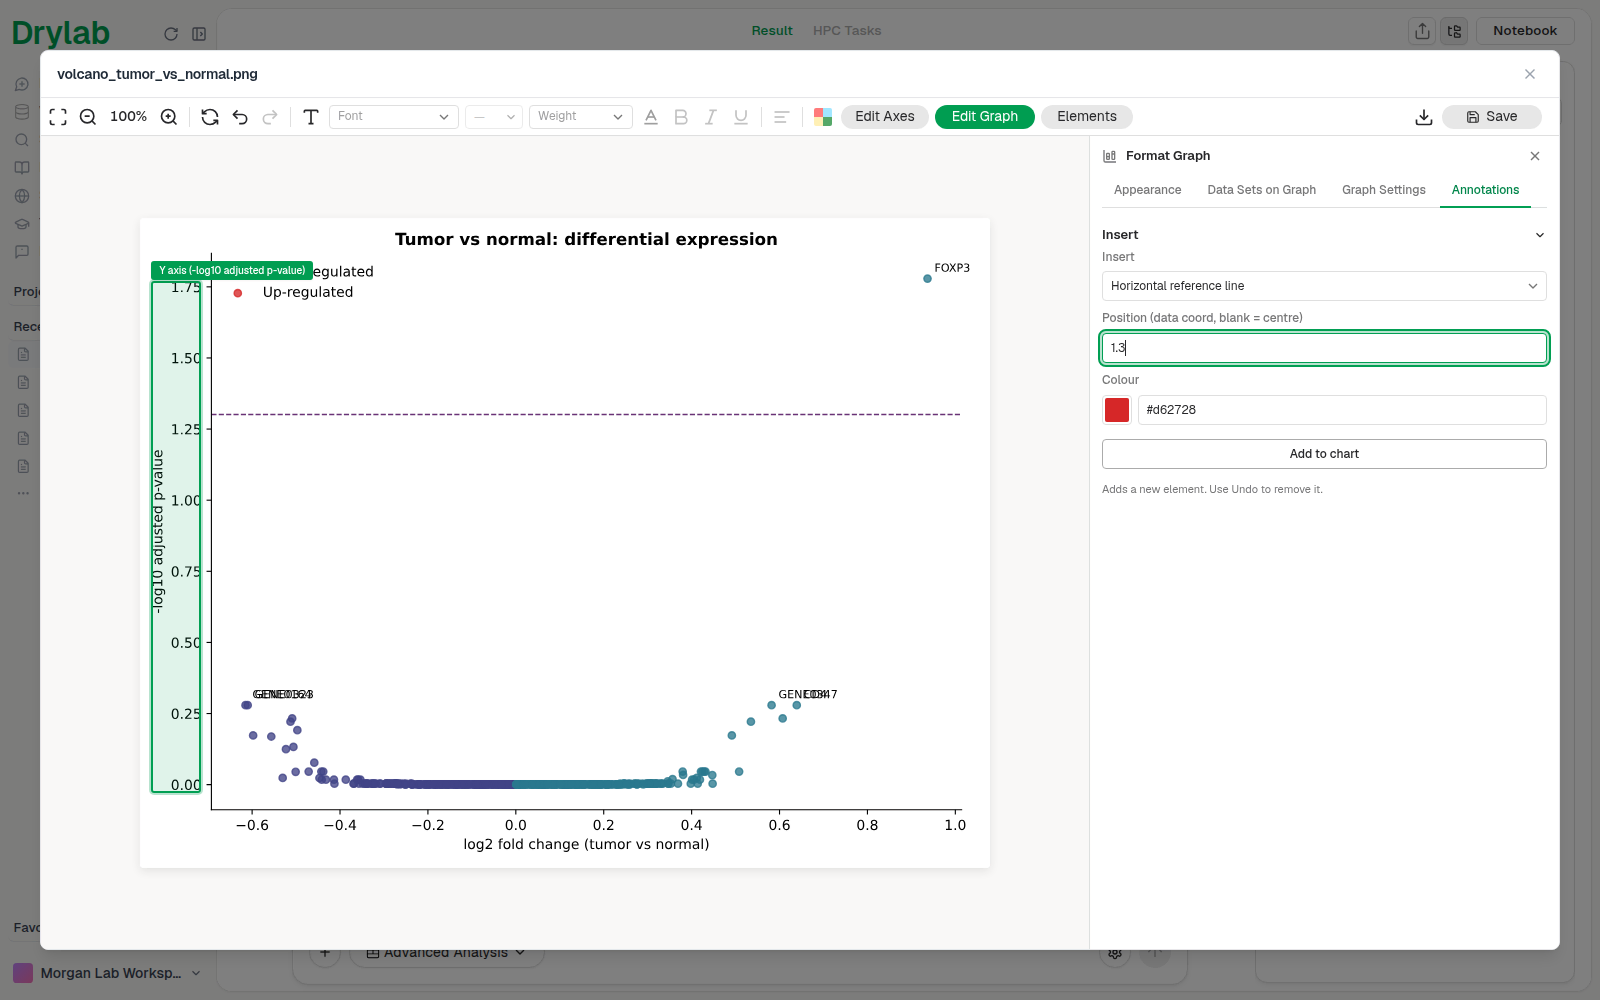
Task: Zoom in with the magnifier plus icon
Action: click(169, 117)
